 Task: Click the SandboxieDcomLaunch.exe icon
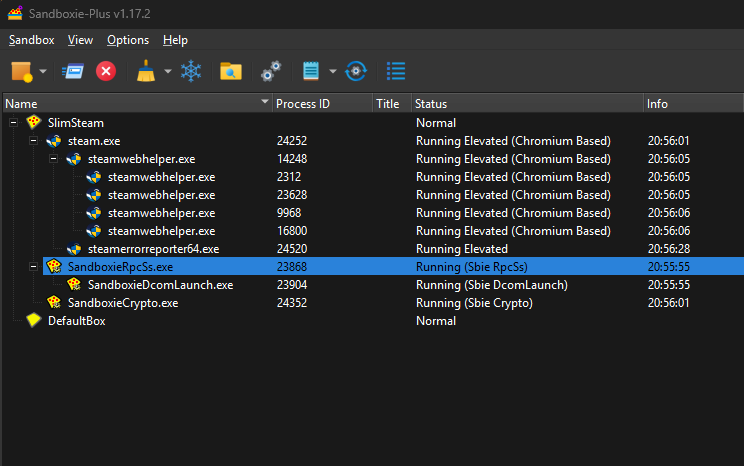[x=74, y=285]
